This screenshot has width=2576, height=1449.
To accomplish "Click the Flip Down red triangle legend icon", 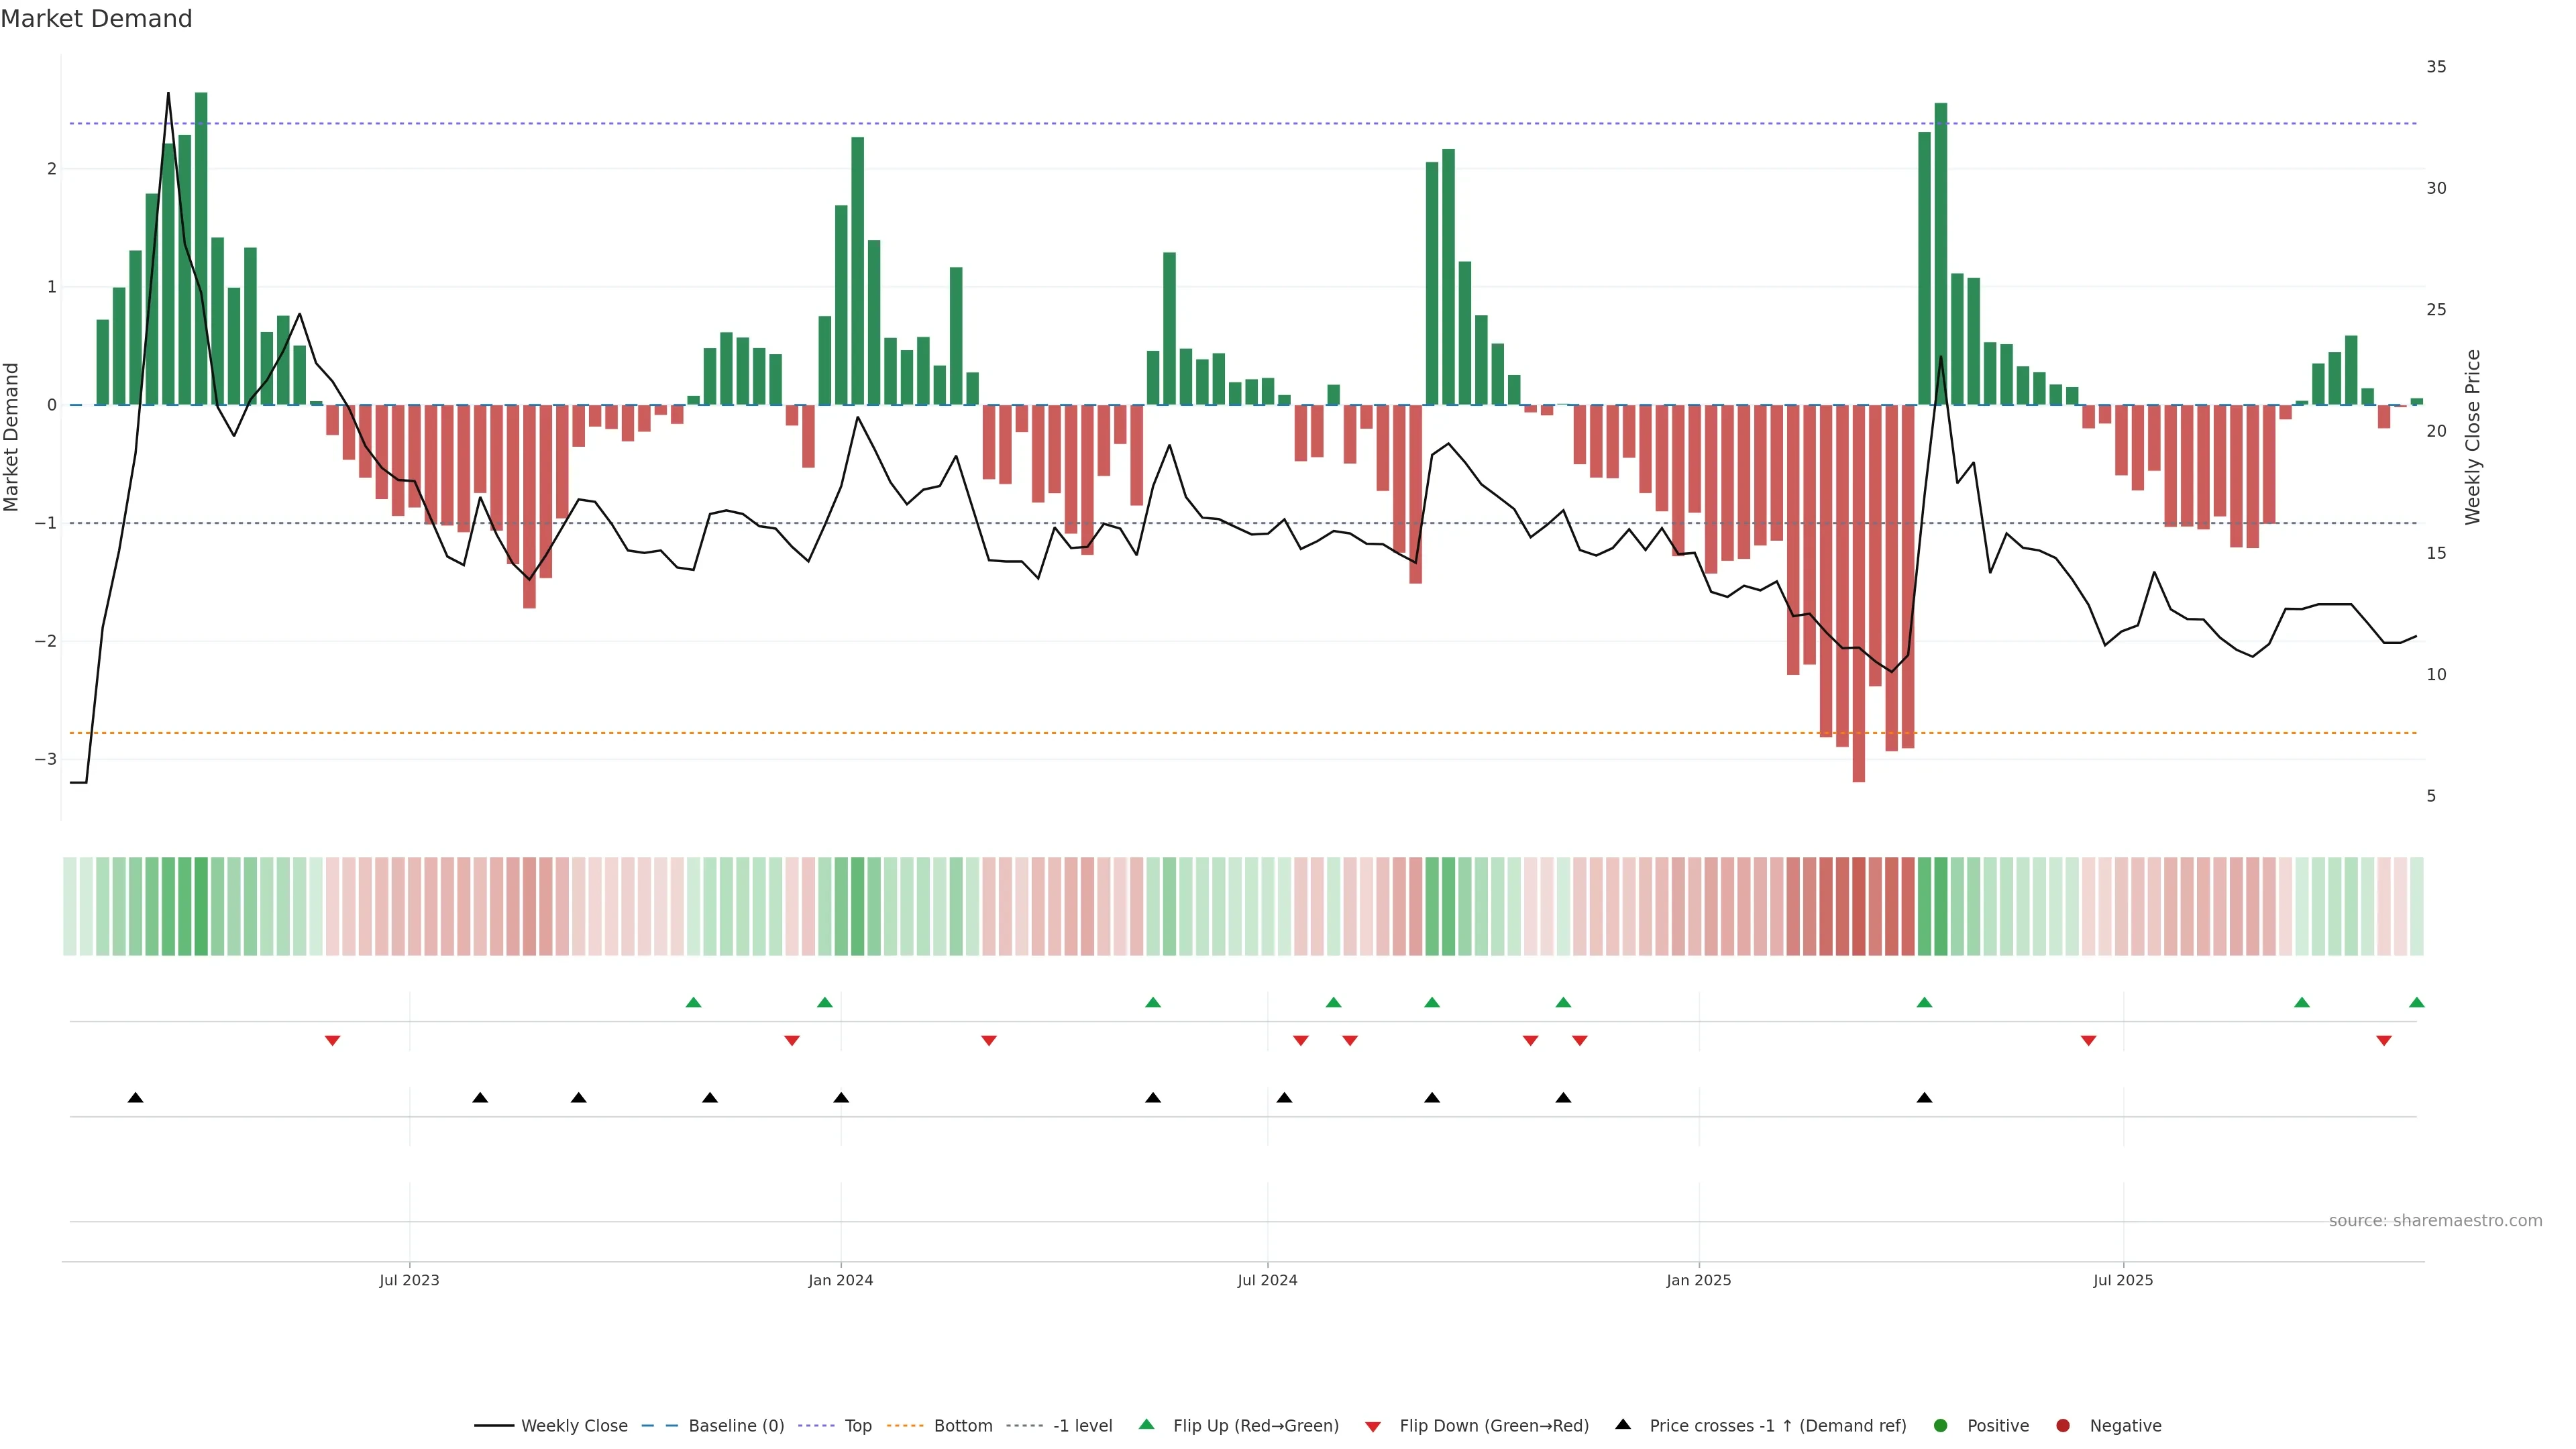I will pyautogui.click(x=1373, y=1426).
